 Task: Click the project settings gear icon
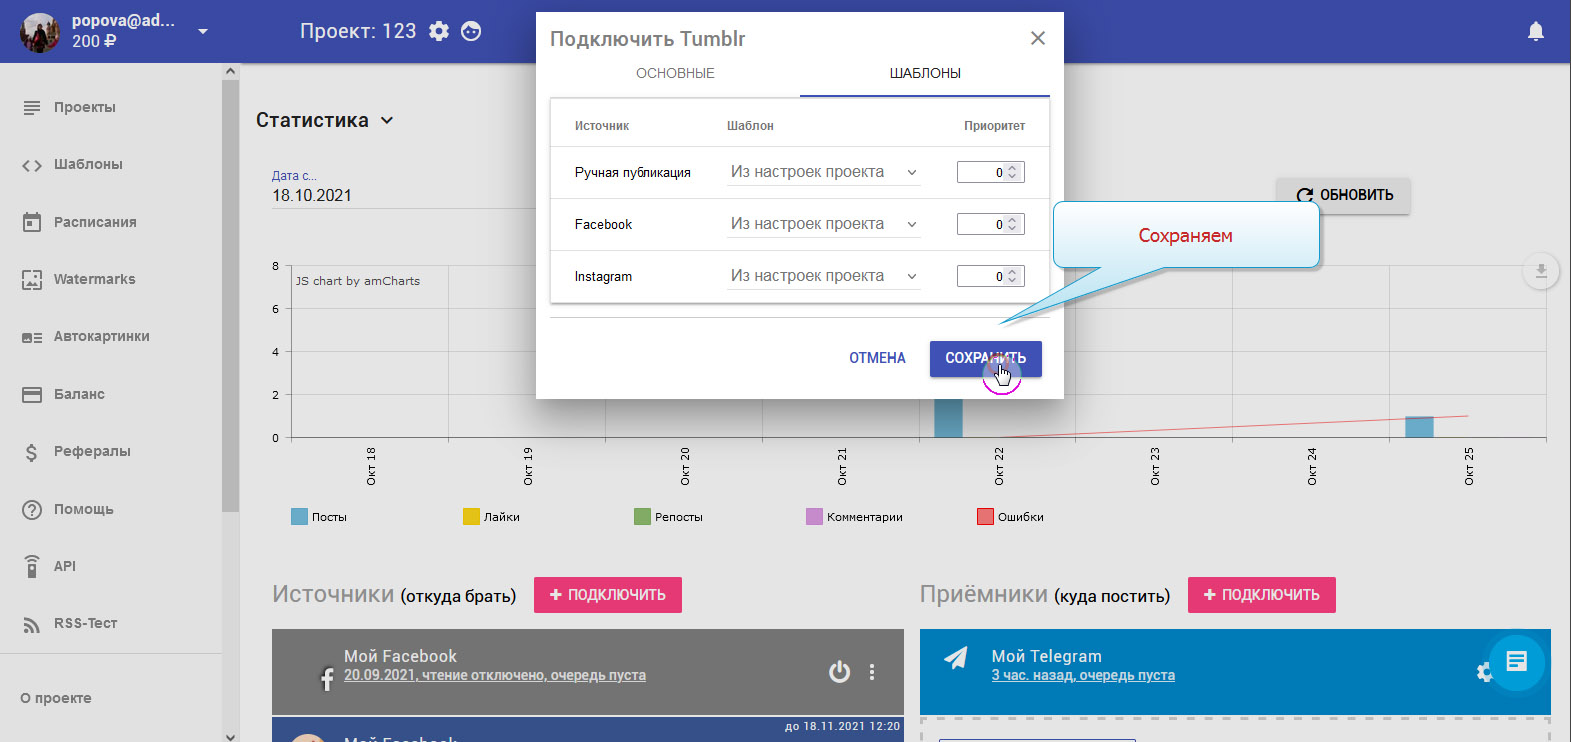pyautogui.click(x=439, y=31)
